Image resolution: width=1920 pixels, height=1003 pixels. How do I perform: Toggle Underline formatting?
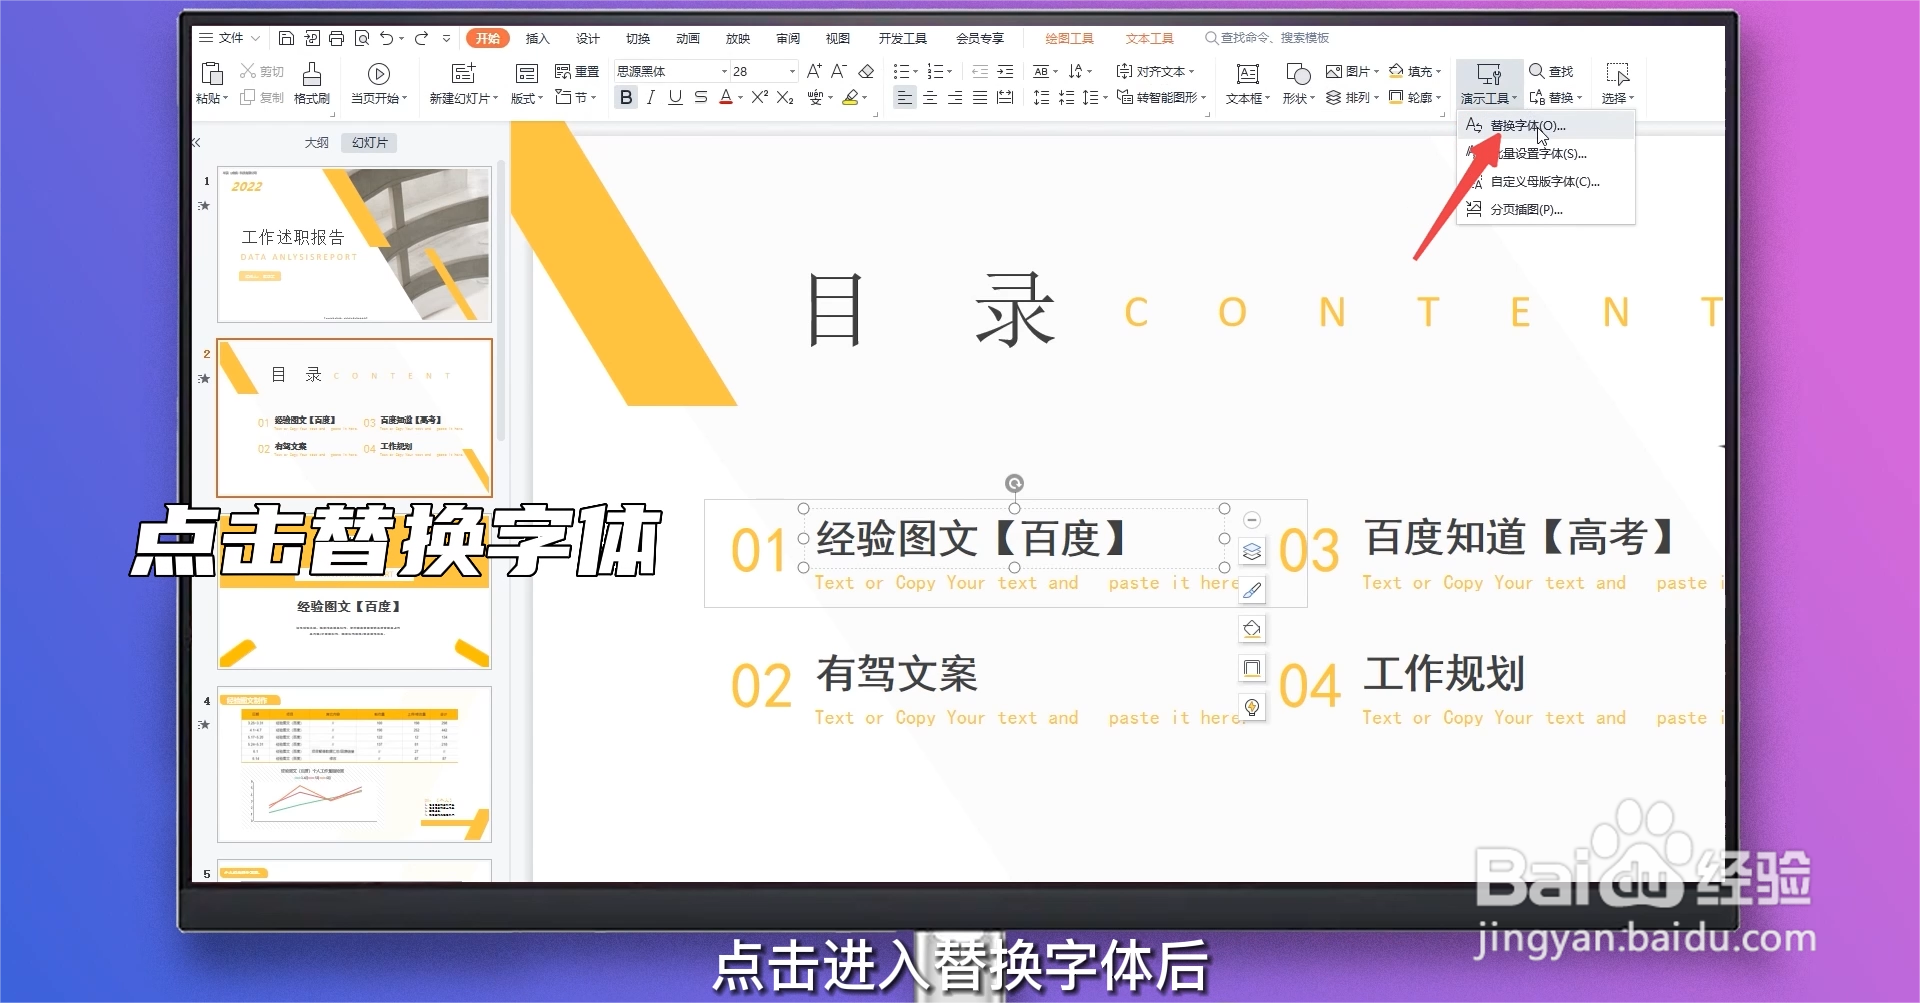click(x=675, y=97)
